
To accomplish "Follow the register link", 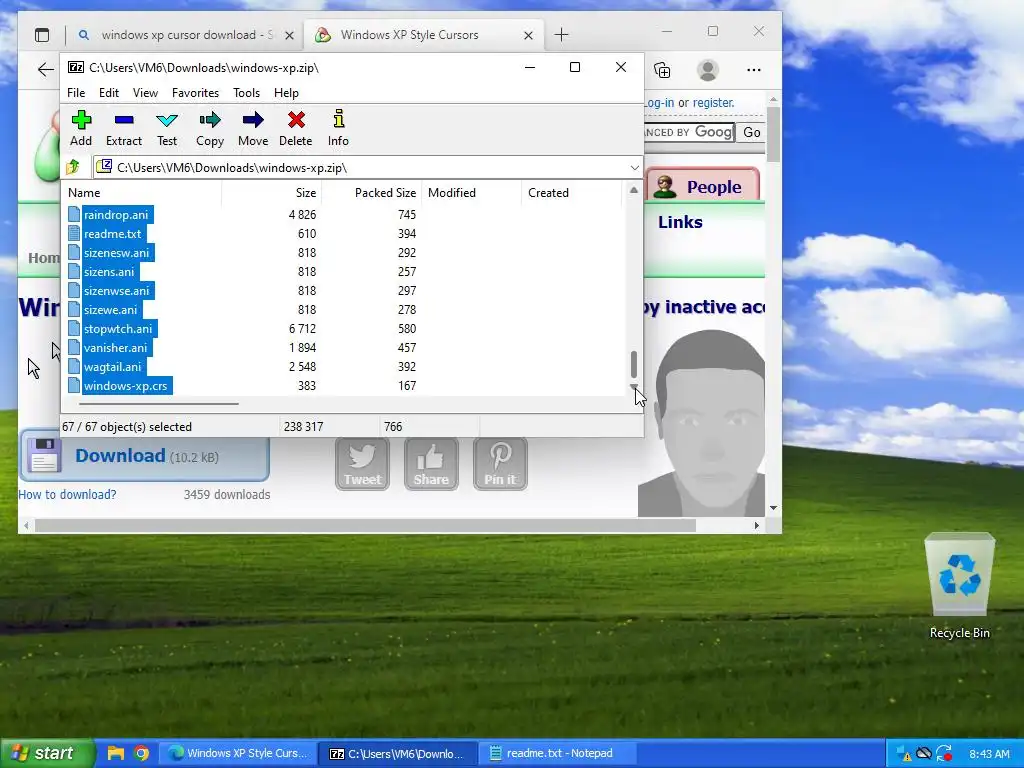I will click(x=713, y=103).
